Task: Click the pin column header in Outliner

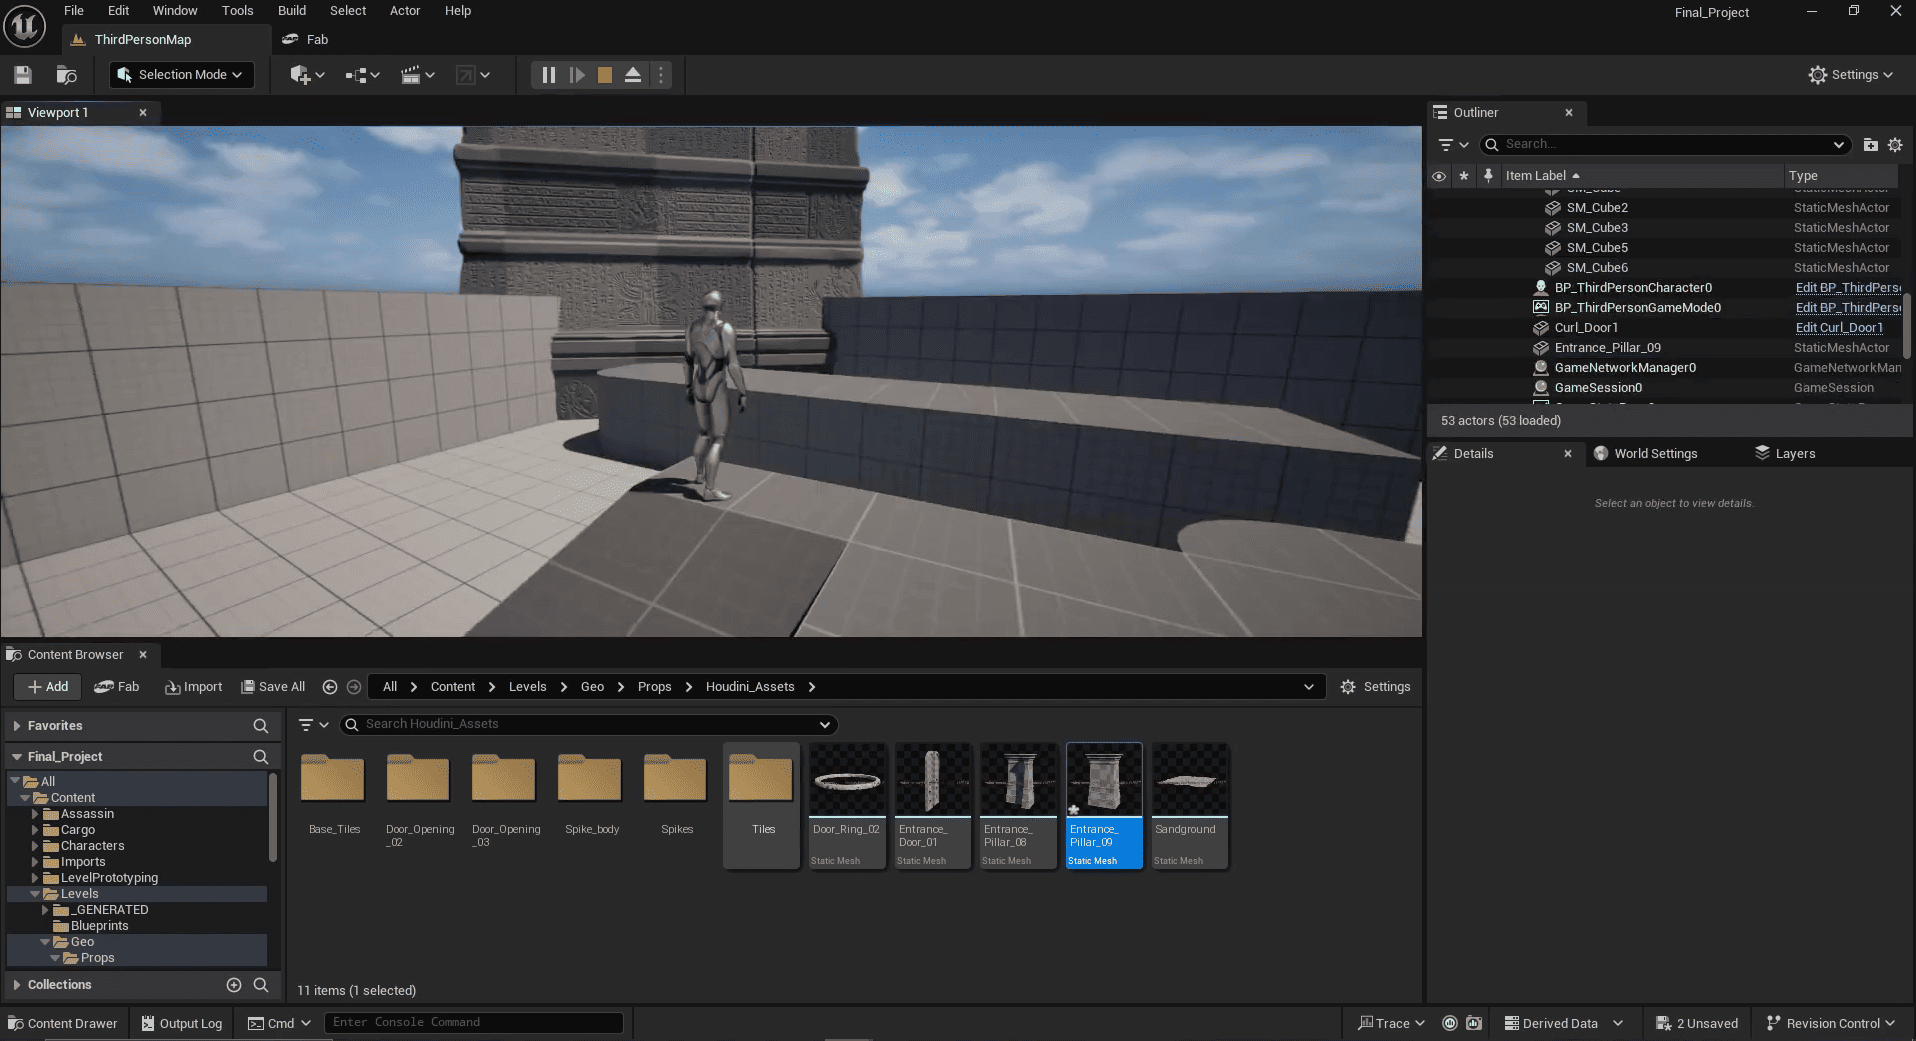Action: (1488, 176)
